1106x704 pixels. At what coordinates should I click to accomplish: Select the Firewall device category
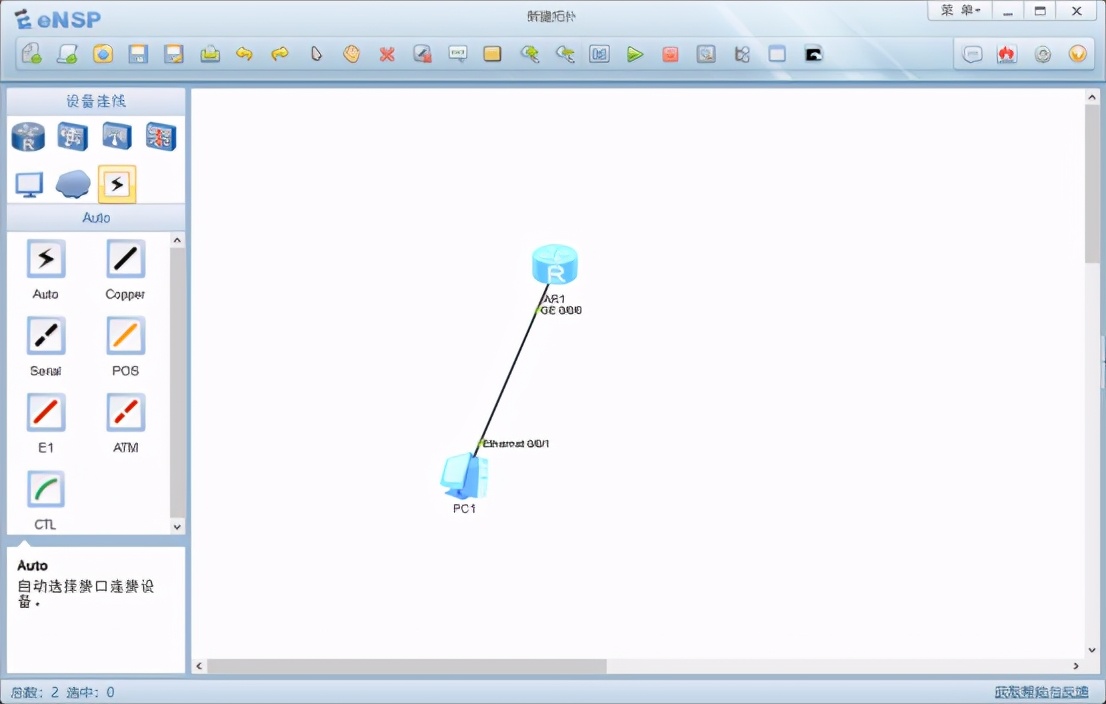click(x=161, y=137)
